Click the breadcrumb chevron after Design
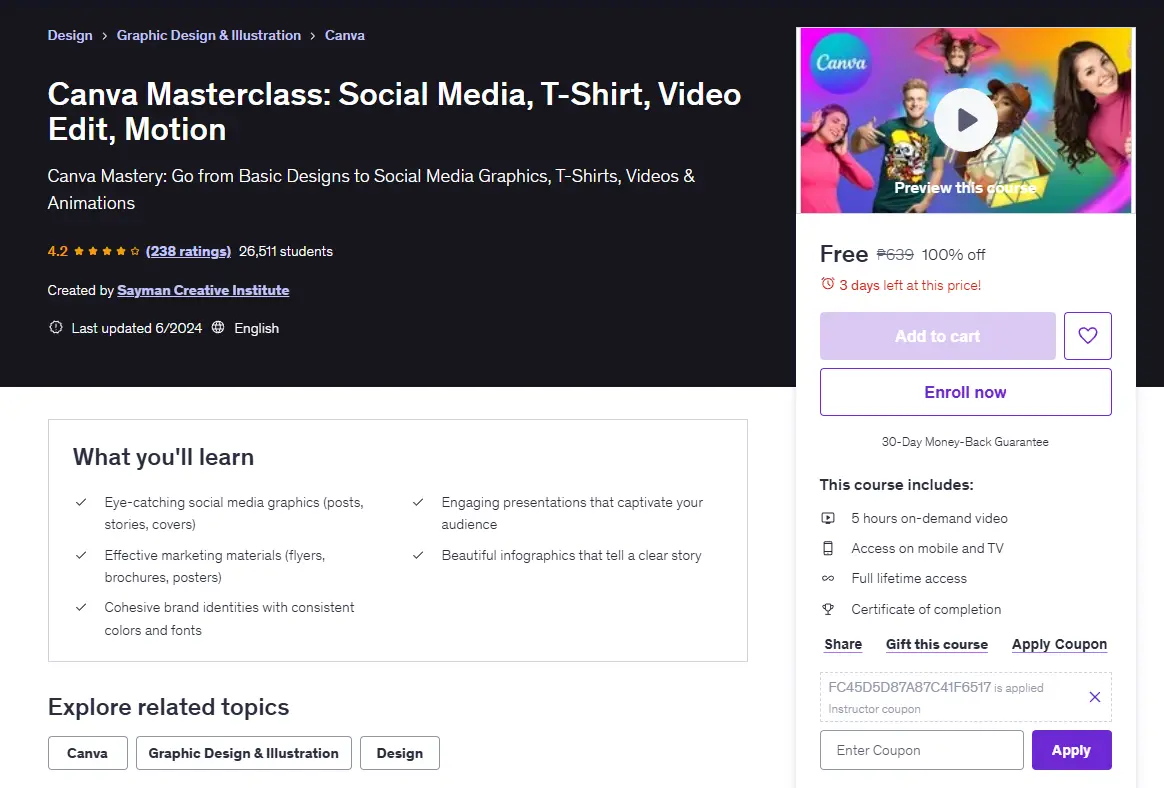 click(105, 36)
